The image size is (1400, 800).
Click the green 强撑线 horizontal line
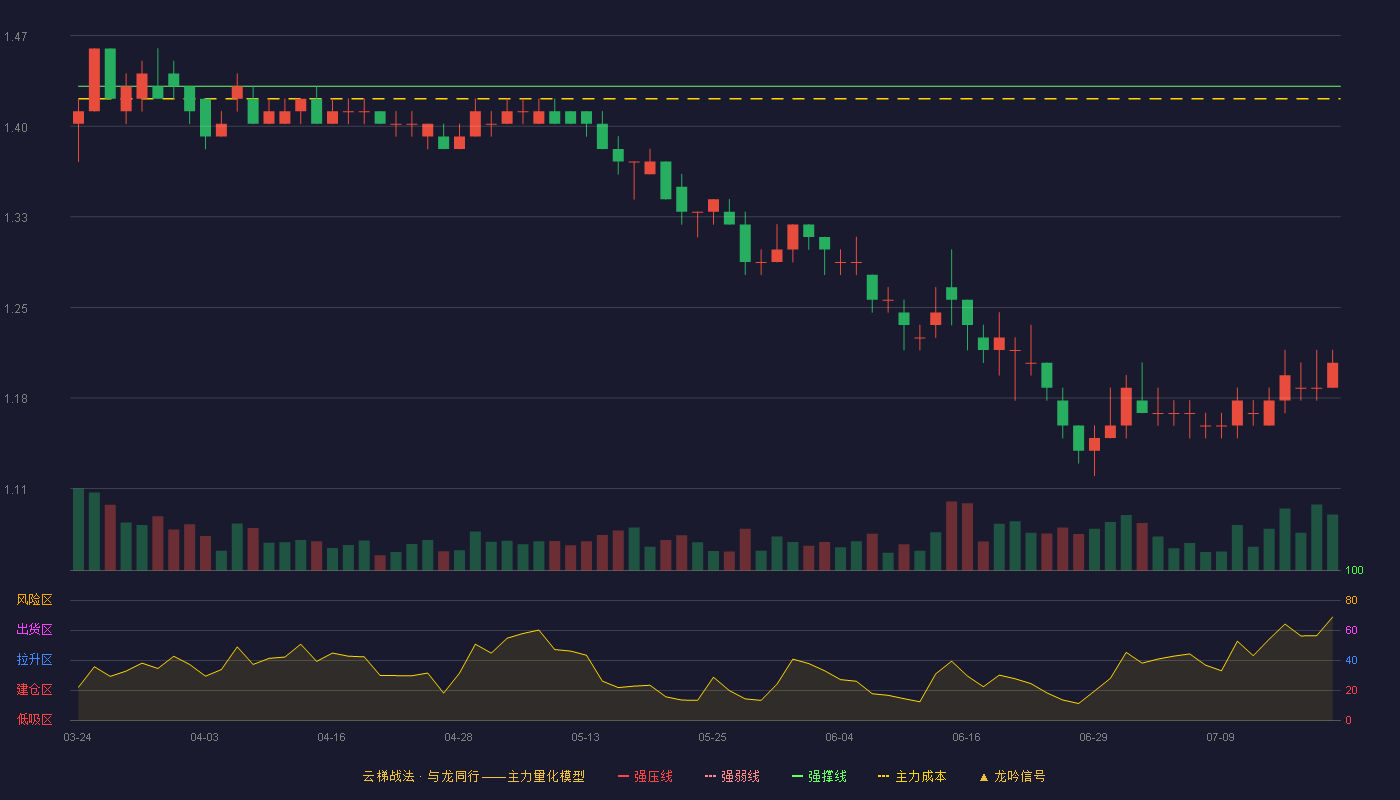709,86
